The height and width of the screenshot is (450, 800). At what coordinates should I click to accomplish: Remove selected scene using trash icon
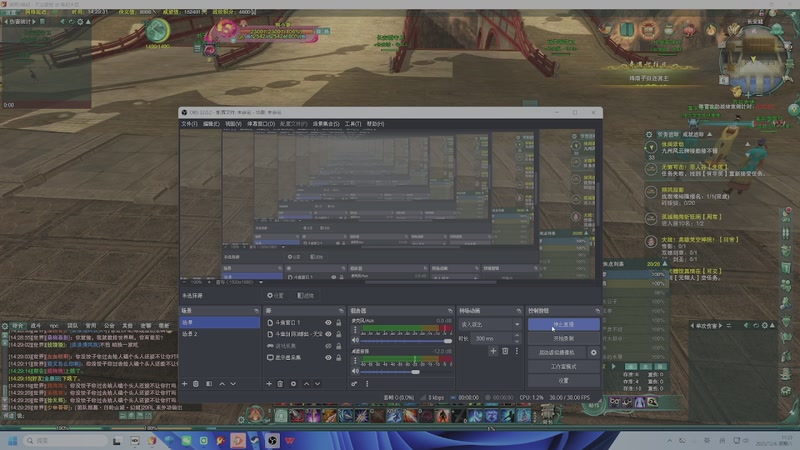196,384
